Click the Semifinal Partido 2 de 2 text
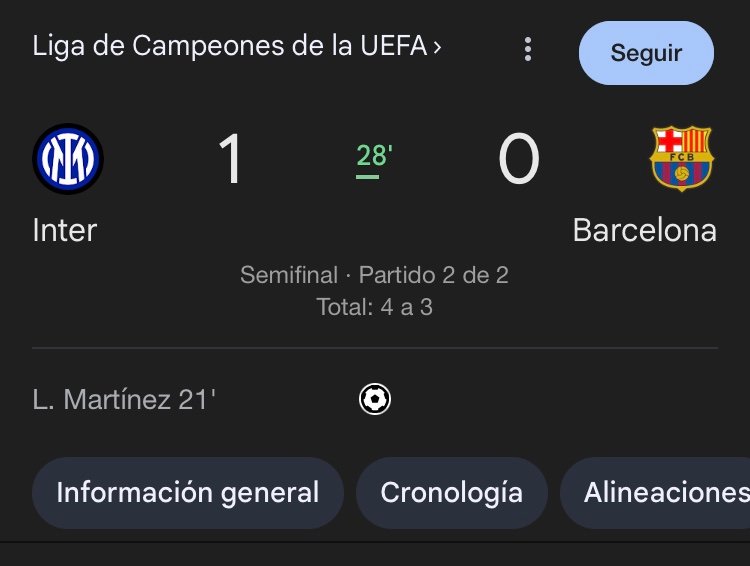Screen dimensions: 750x566 [x=374, y=275]
